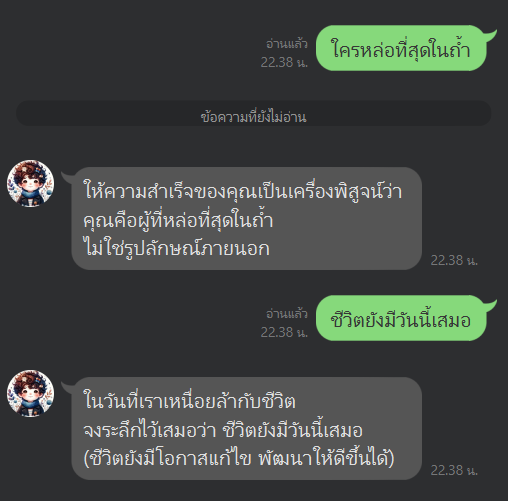Click the 'ข้อความที่ยังไม่อ่าน' unread divider bar
This screenshot has width=508, height=501.
coord(254,113)
